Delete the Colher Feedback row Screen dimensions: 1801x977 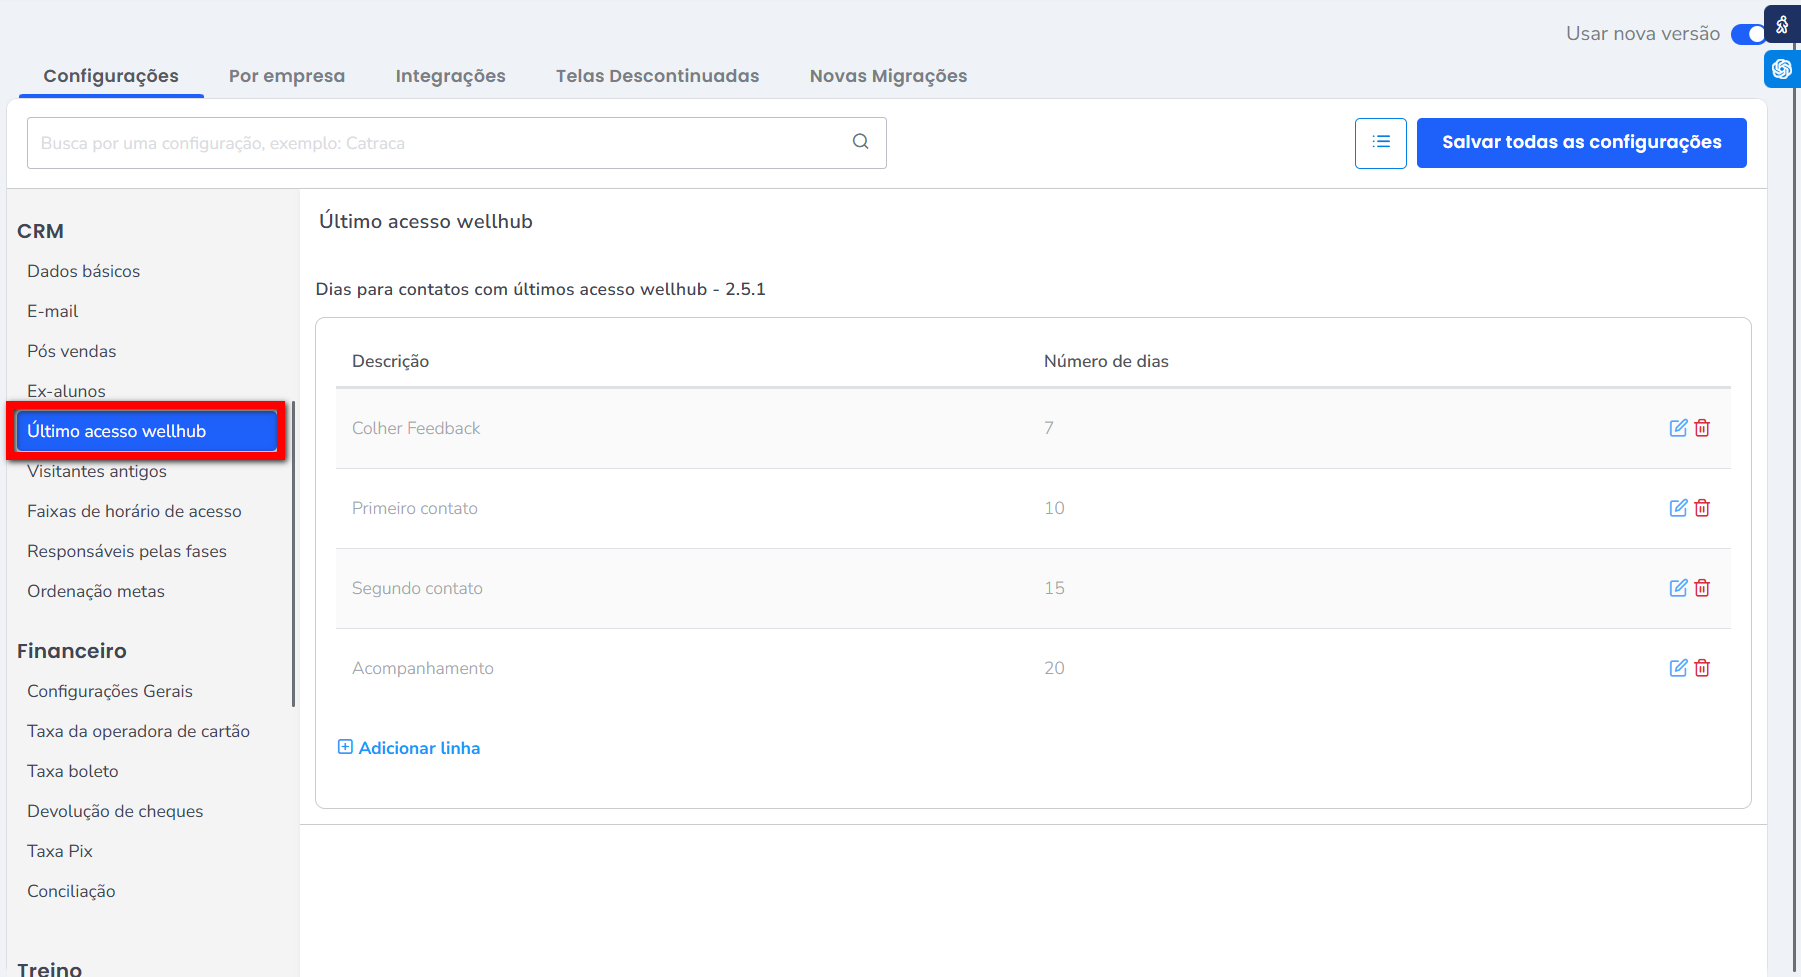coord(1702,428)
